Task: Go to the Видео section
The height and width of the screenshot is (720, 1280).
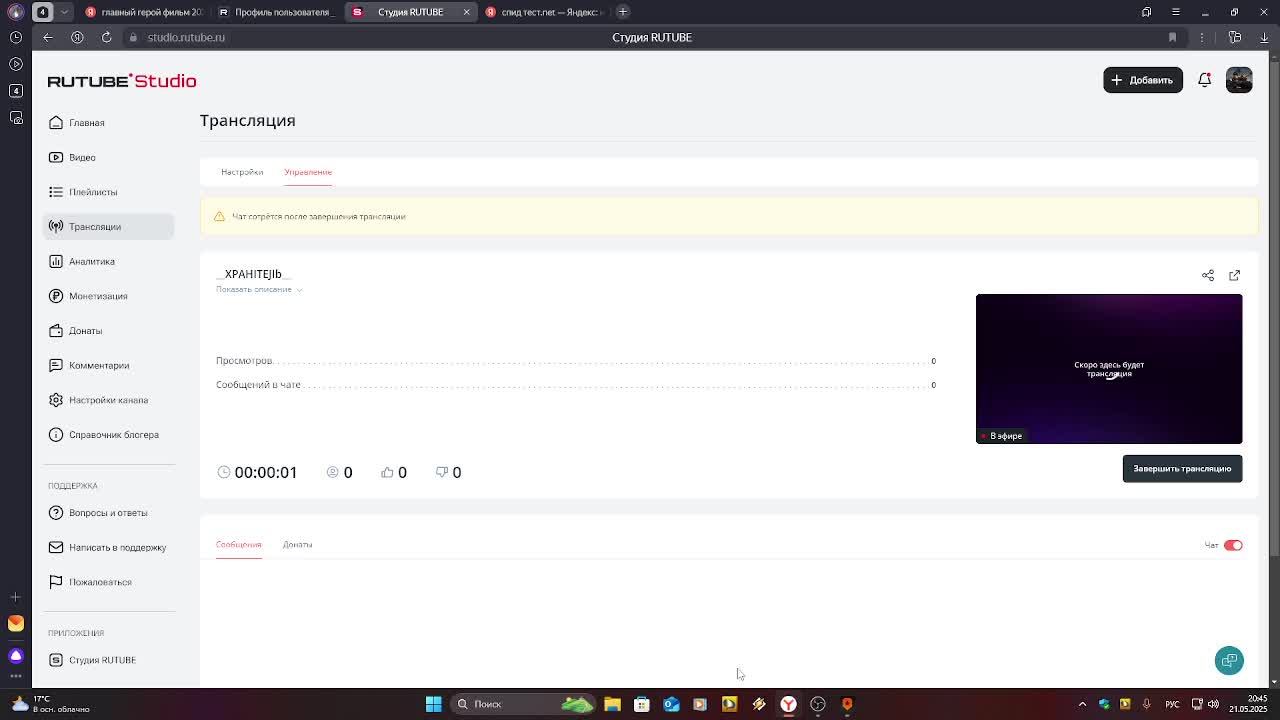Action: click(108, 157)
